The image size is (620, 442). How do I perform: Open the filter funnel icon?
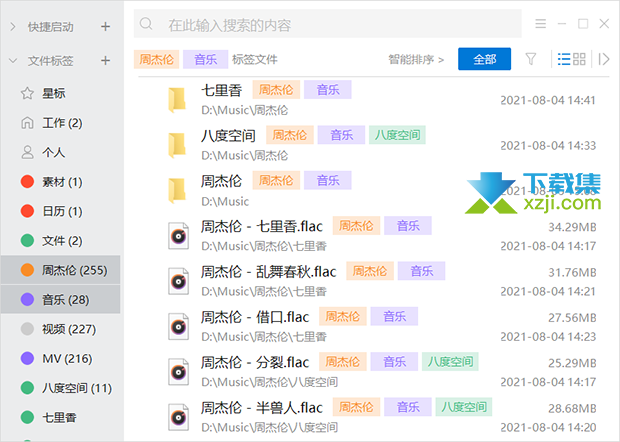(x=531, y=59)
